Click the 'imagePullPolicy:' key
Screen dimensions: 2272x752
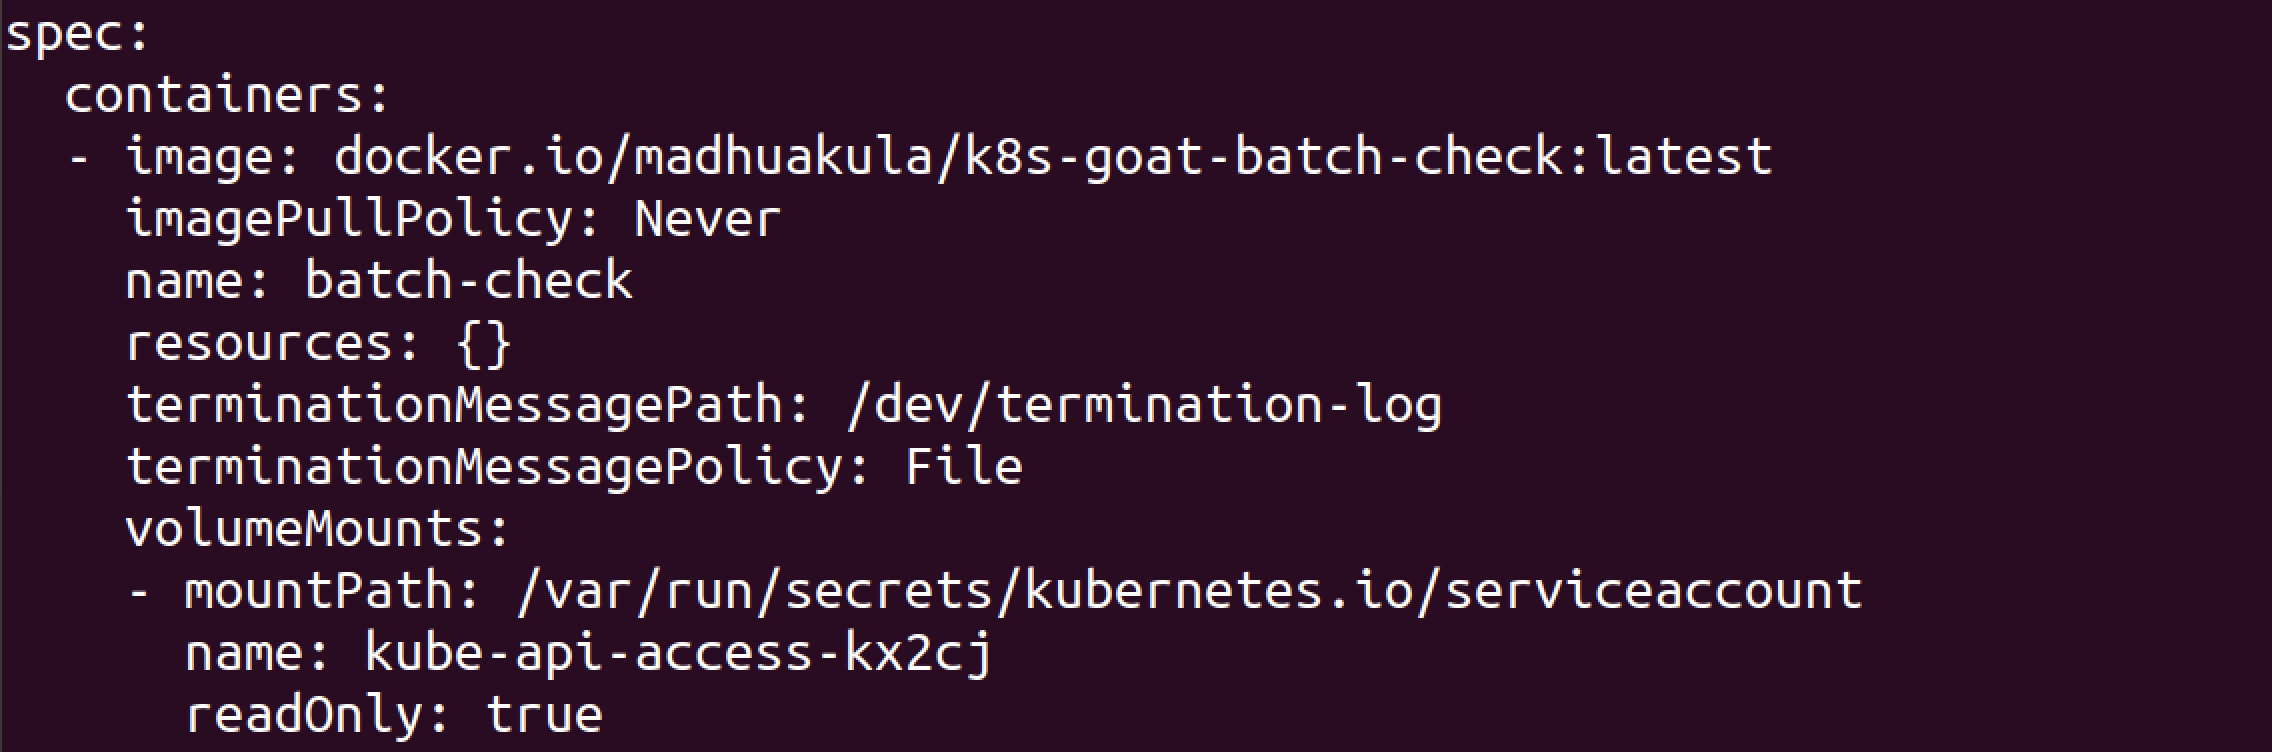363,220
